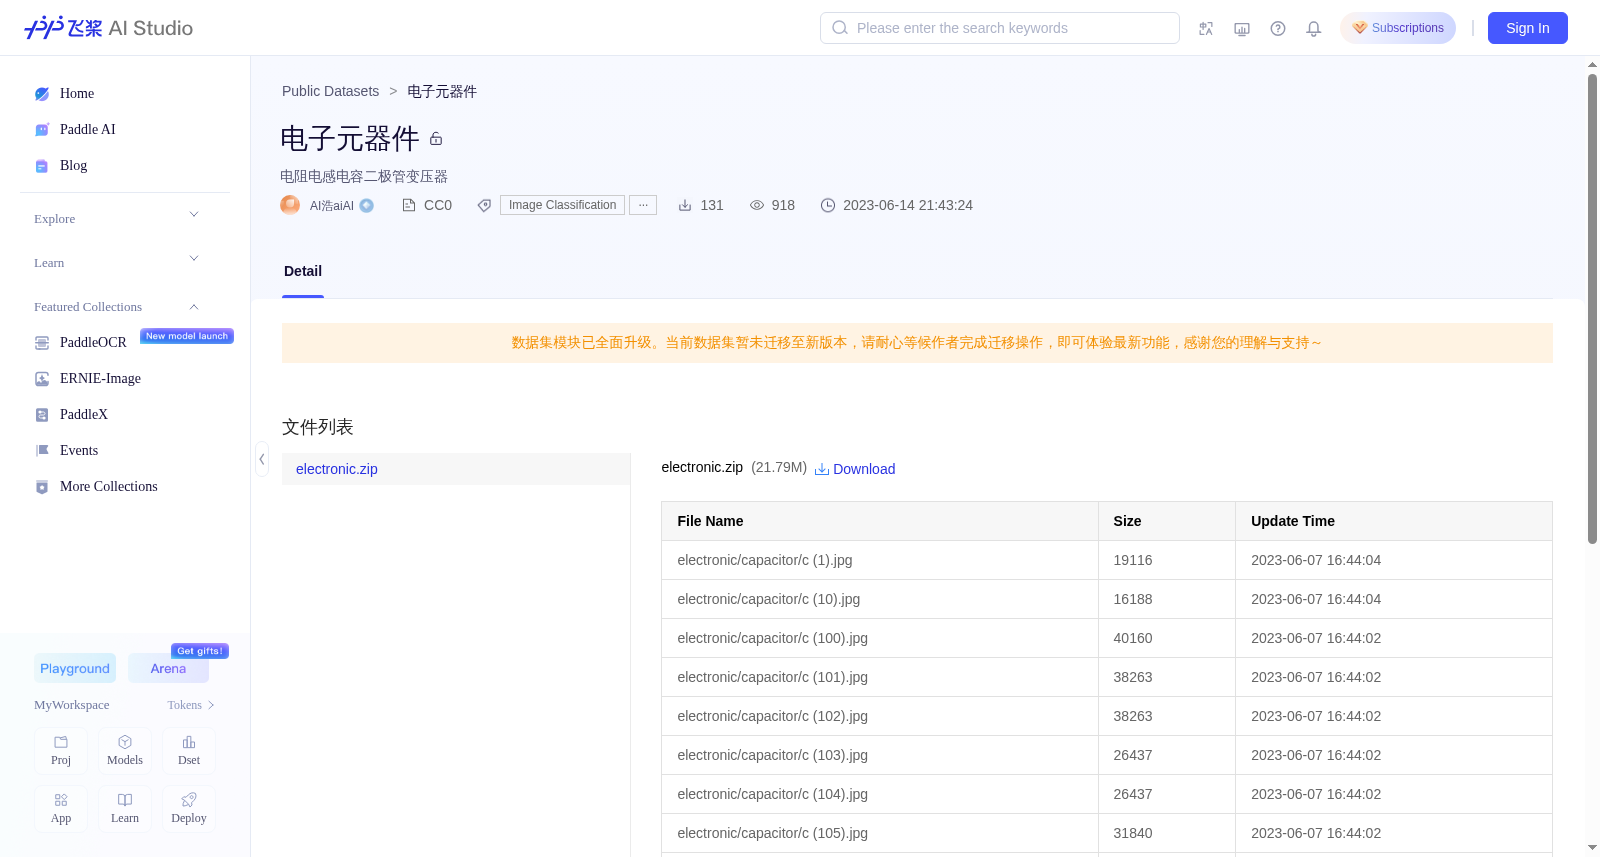Collapse the sidebar with the arrow handle
Viewport: 1600px width, 857px height.
[x=261, y=459]
